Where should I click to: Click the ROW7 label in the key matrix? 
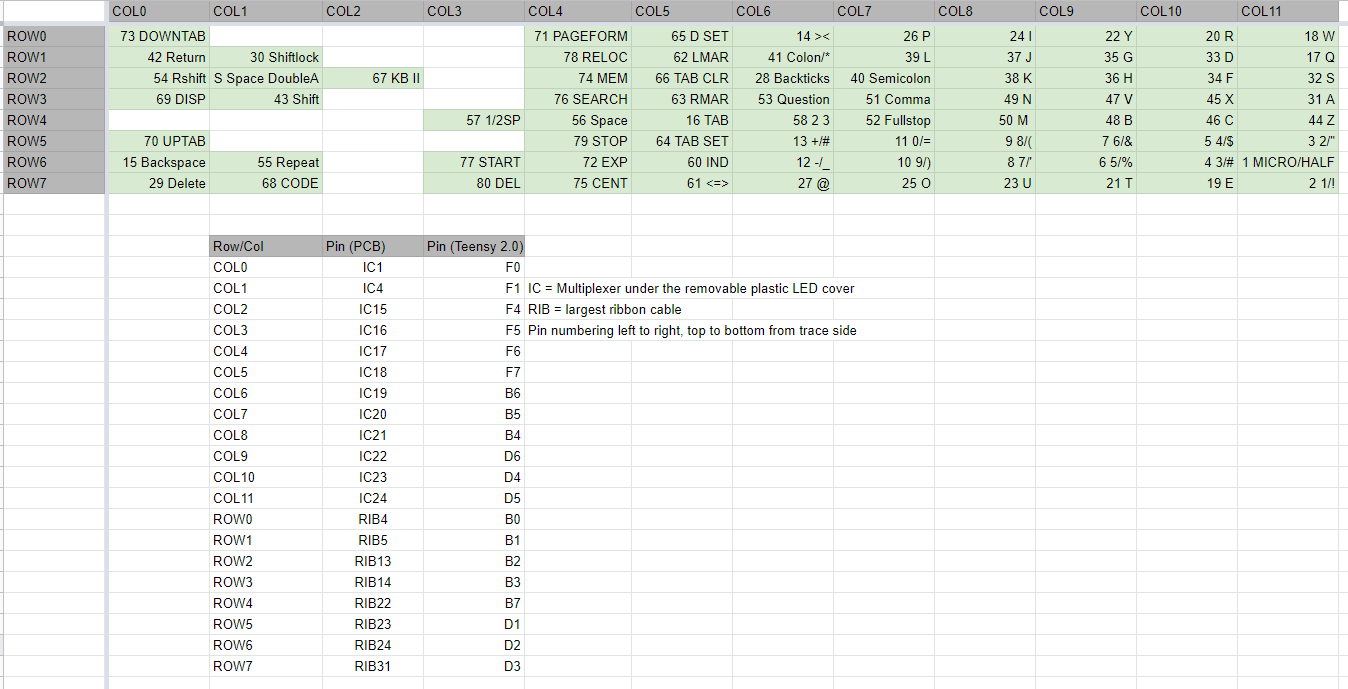point(54,183)
